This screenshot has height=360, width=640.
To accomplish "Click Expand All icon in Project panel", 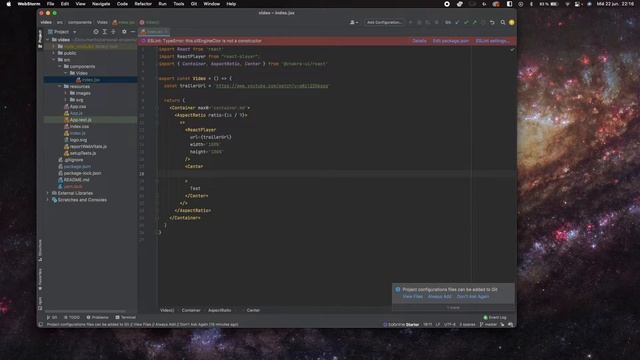I will 105,32.
